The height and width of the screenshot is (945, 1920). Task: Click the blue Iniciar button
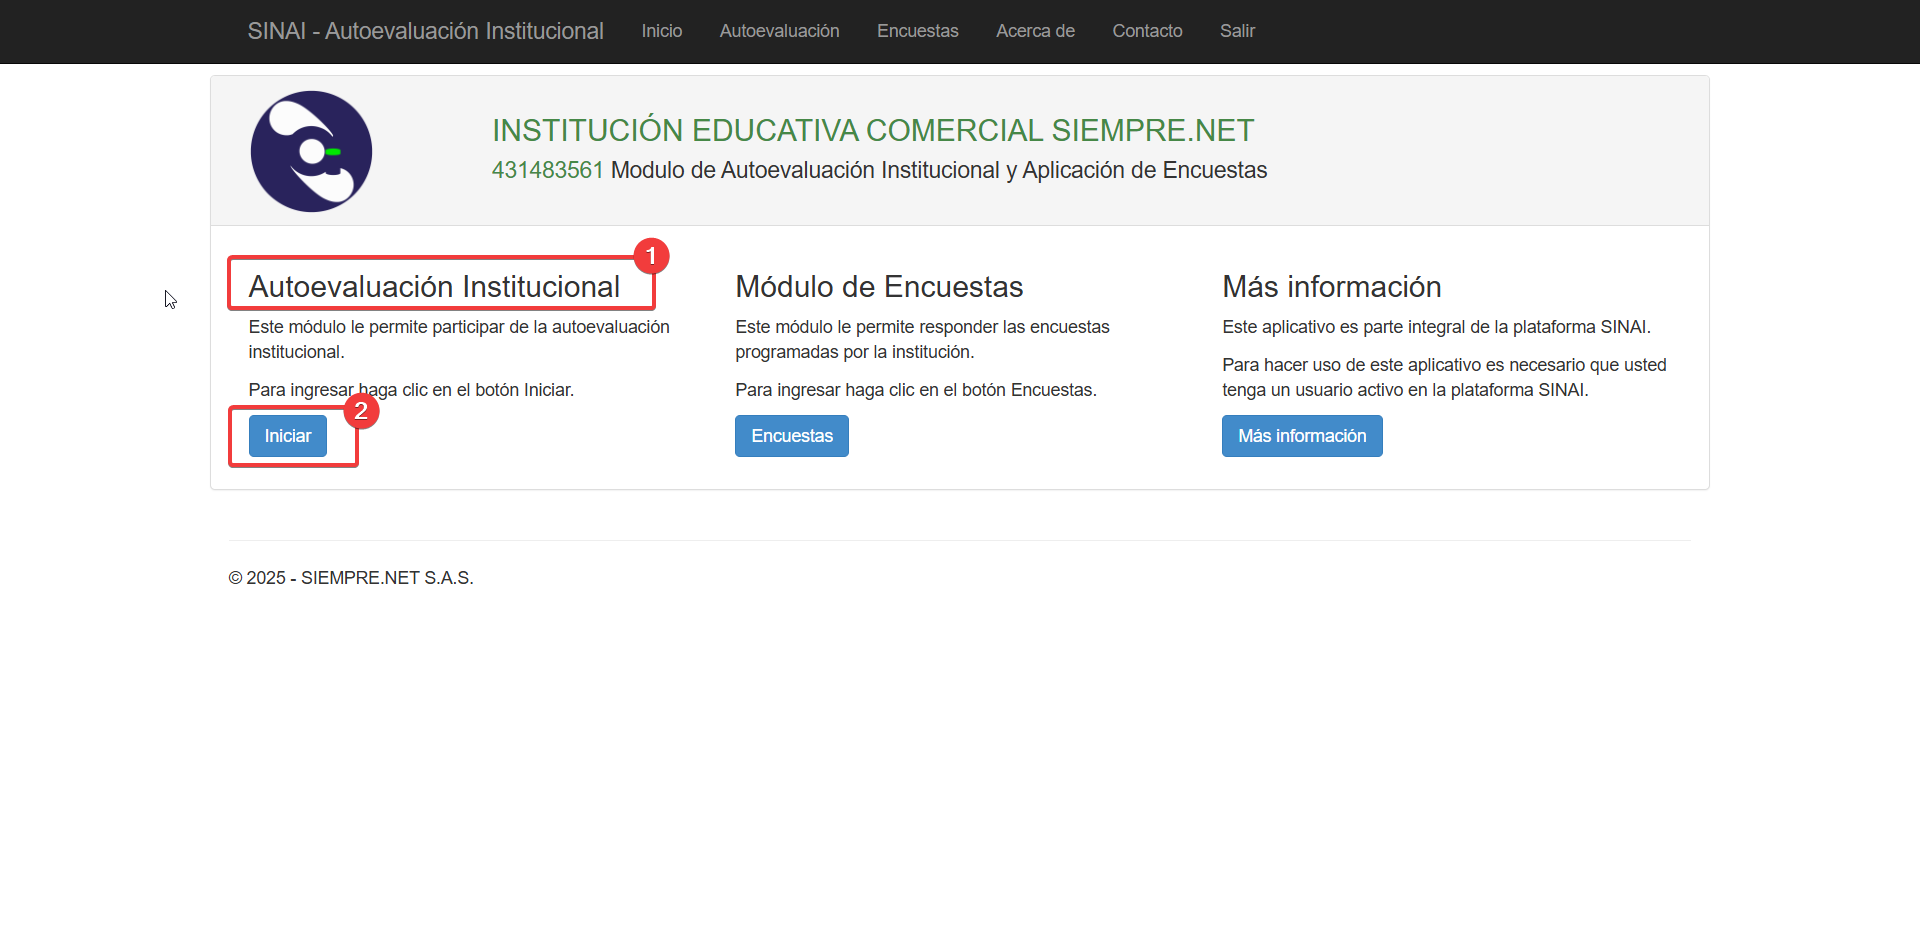tap(288, 436)
